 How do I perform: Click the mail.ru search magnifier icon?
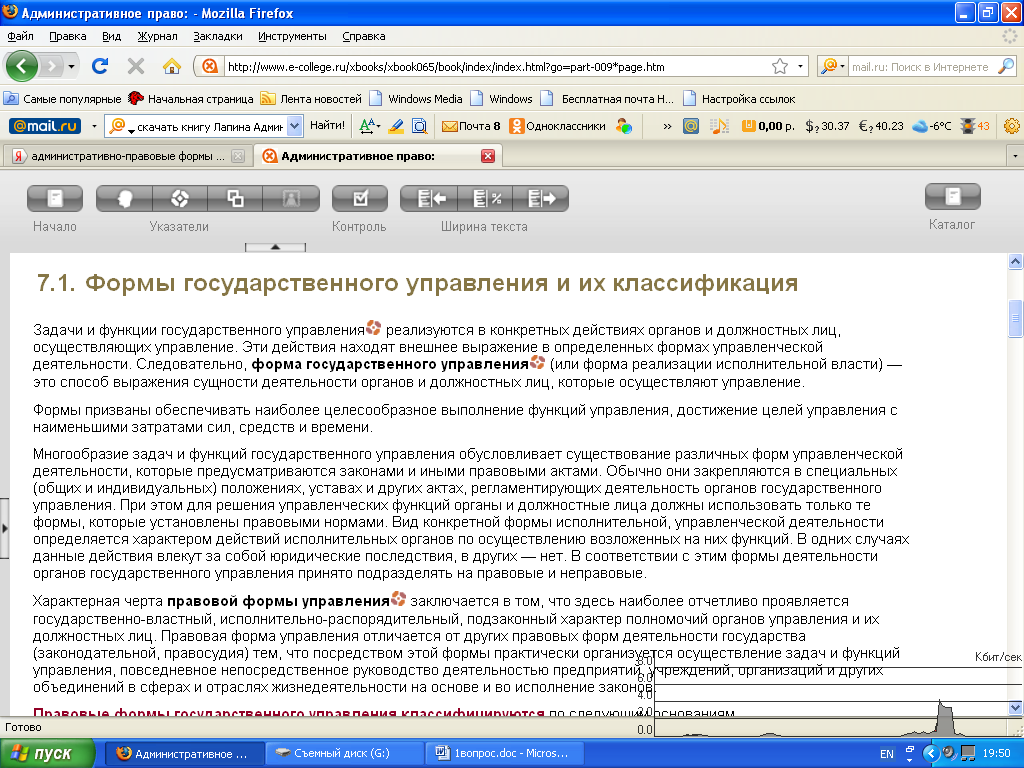pyautogui.click(x=1006, y=66)
